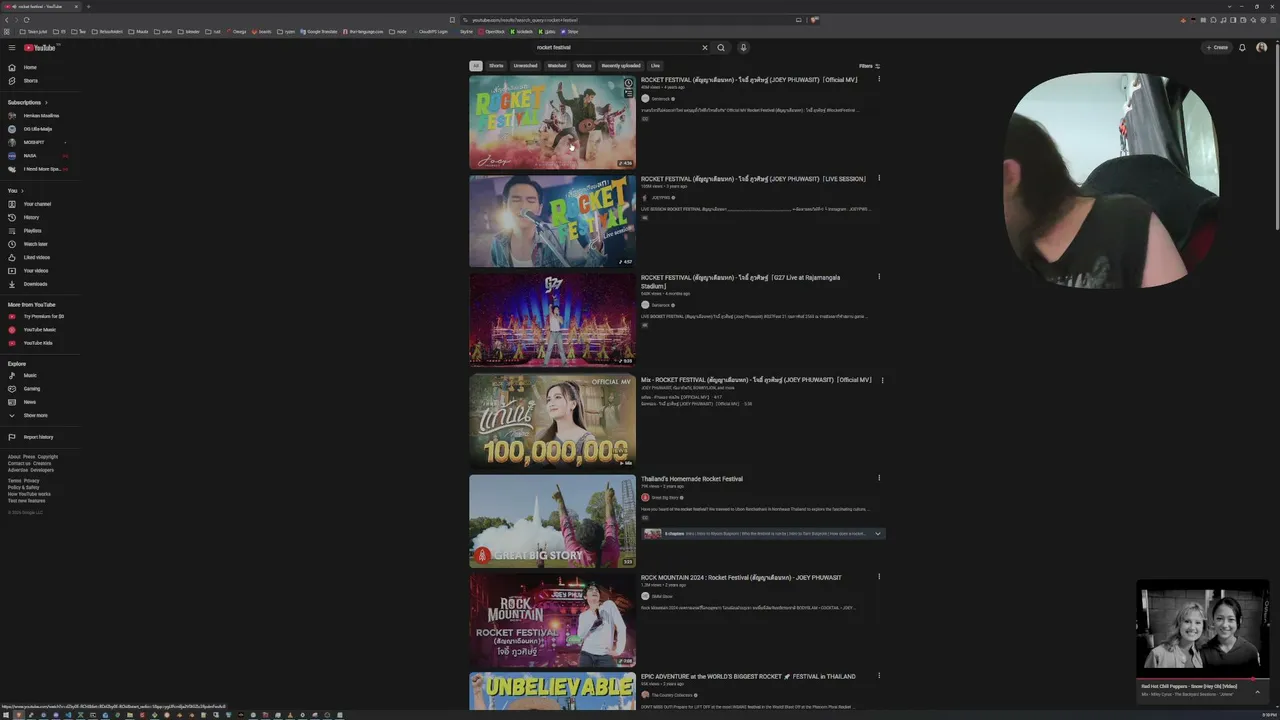This screenshot has width=1280, height=720.
Task: Add first video to Watch later via clock
Action: tap(628, 84)
